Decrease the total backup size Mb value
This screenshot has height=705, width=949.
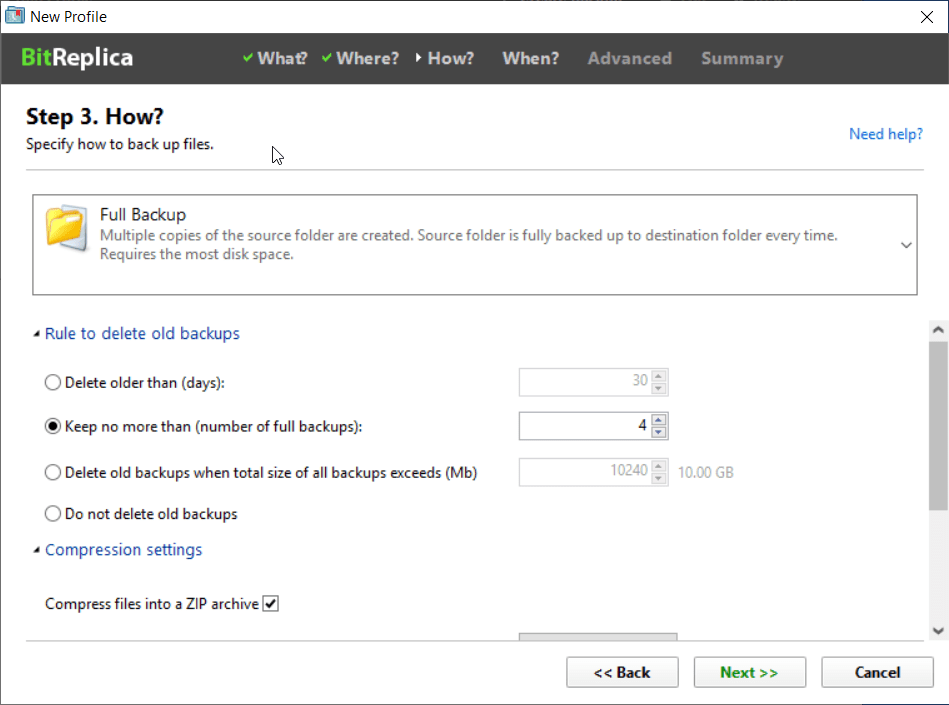click(x=659, y=479)
